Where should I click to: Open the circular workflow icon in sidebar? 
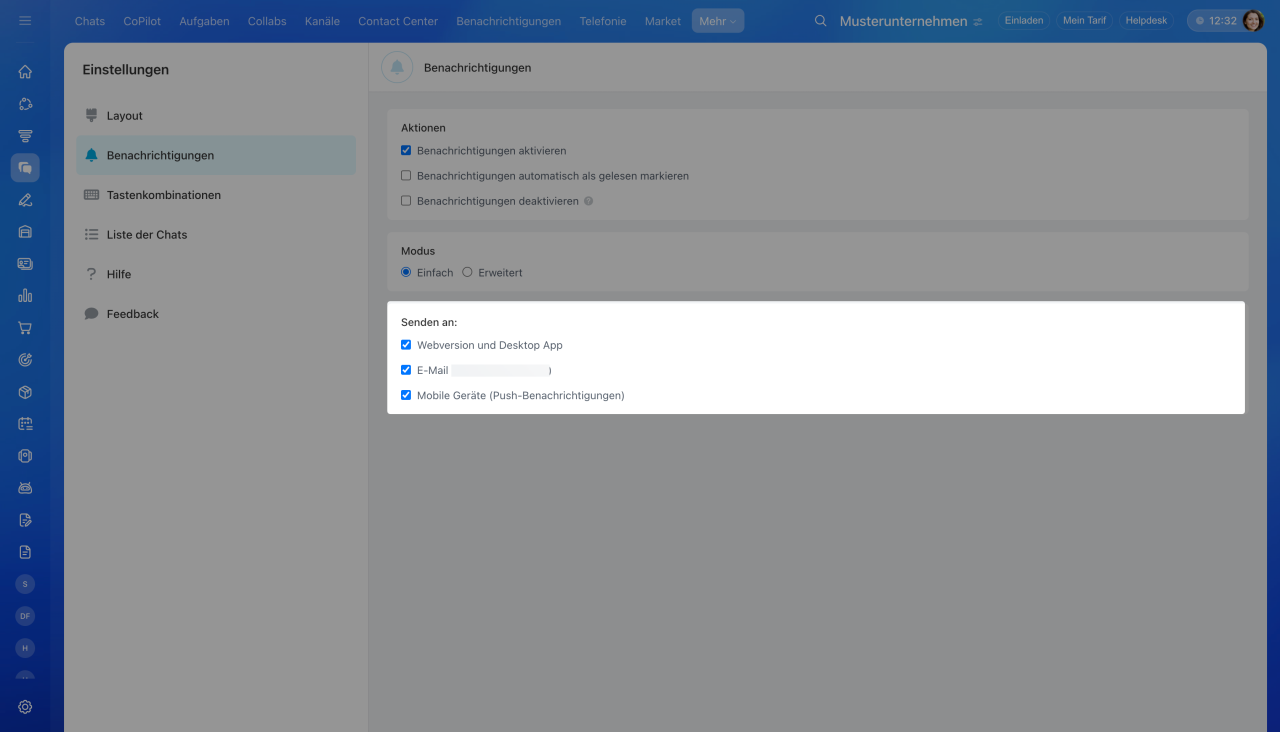[25, 104]
